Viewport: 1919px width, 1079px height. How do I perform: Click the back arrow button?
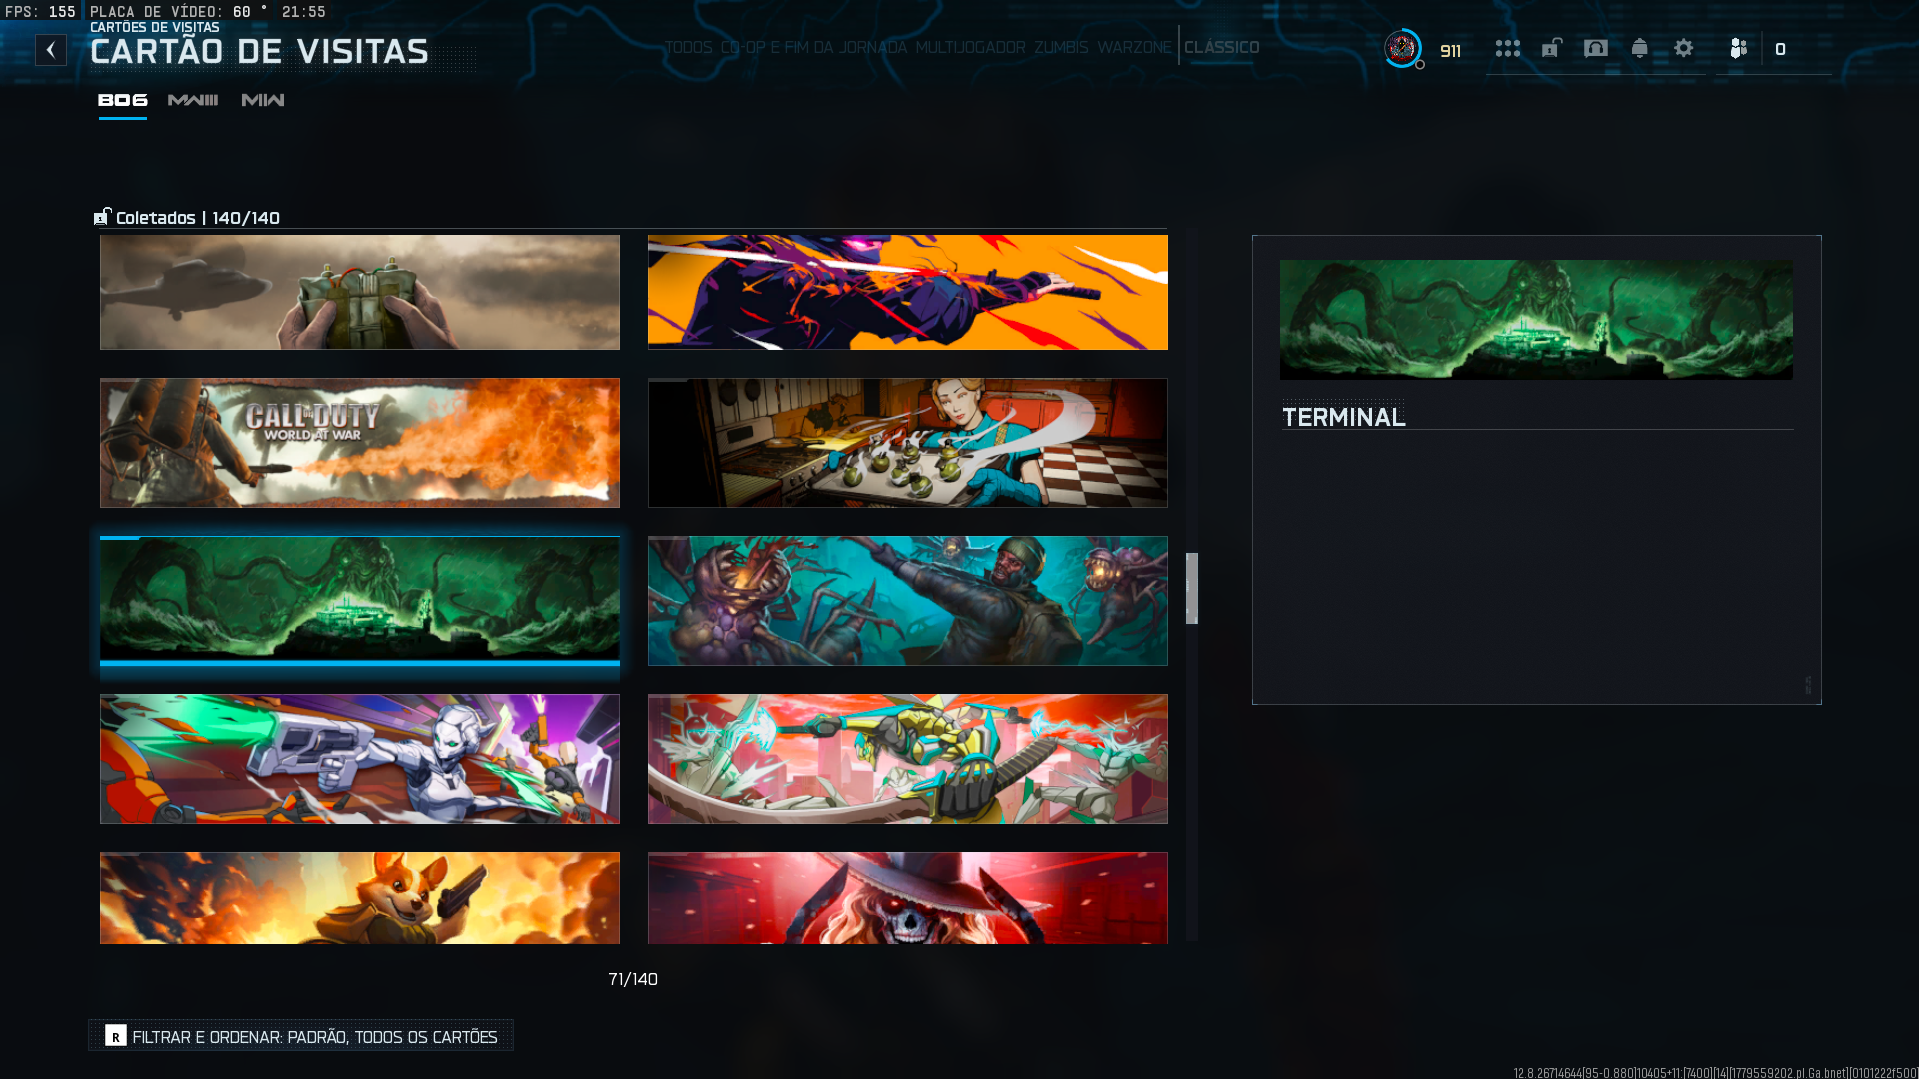[x=51, y=50]
